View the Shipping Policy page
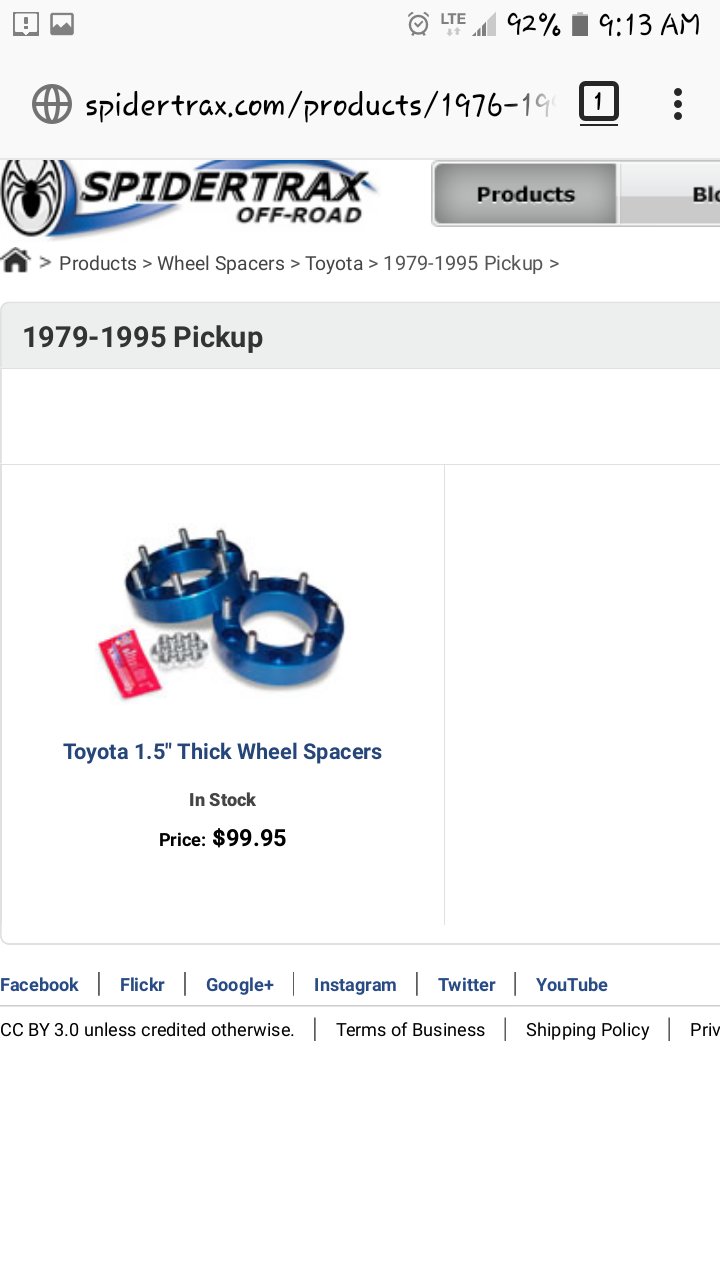 point(587,1030)
